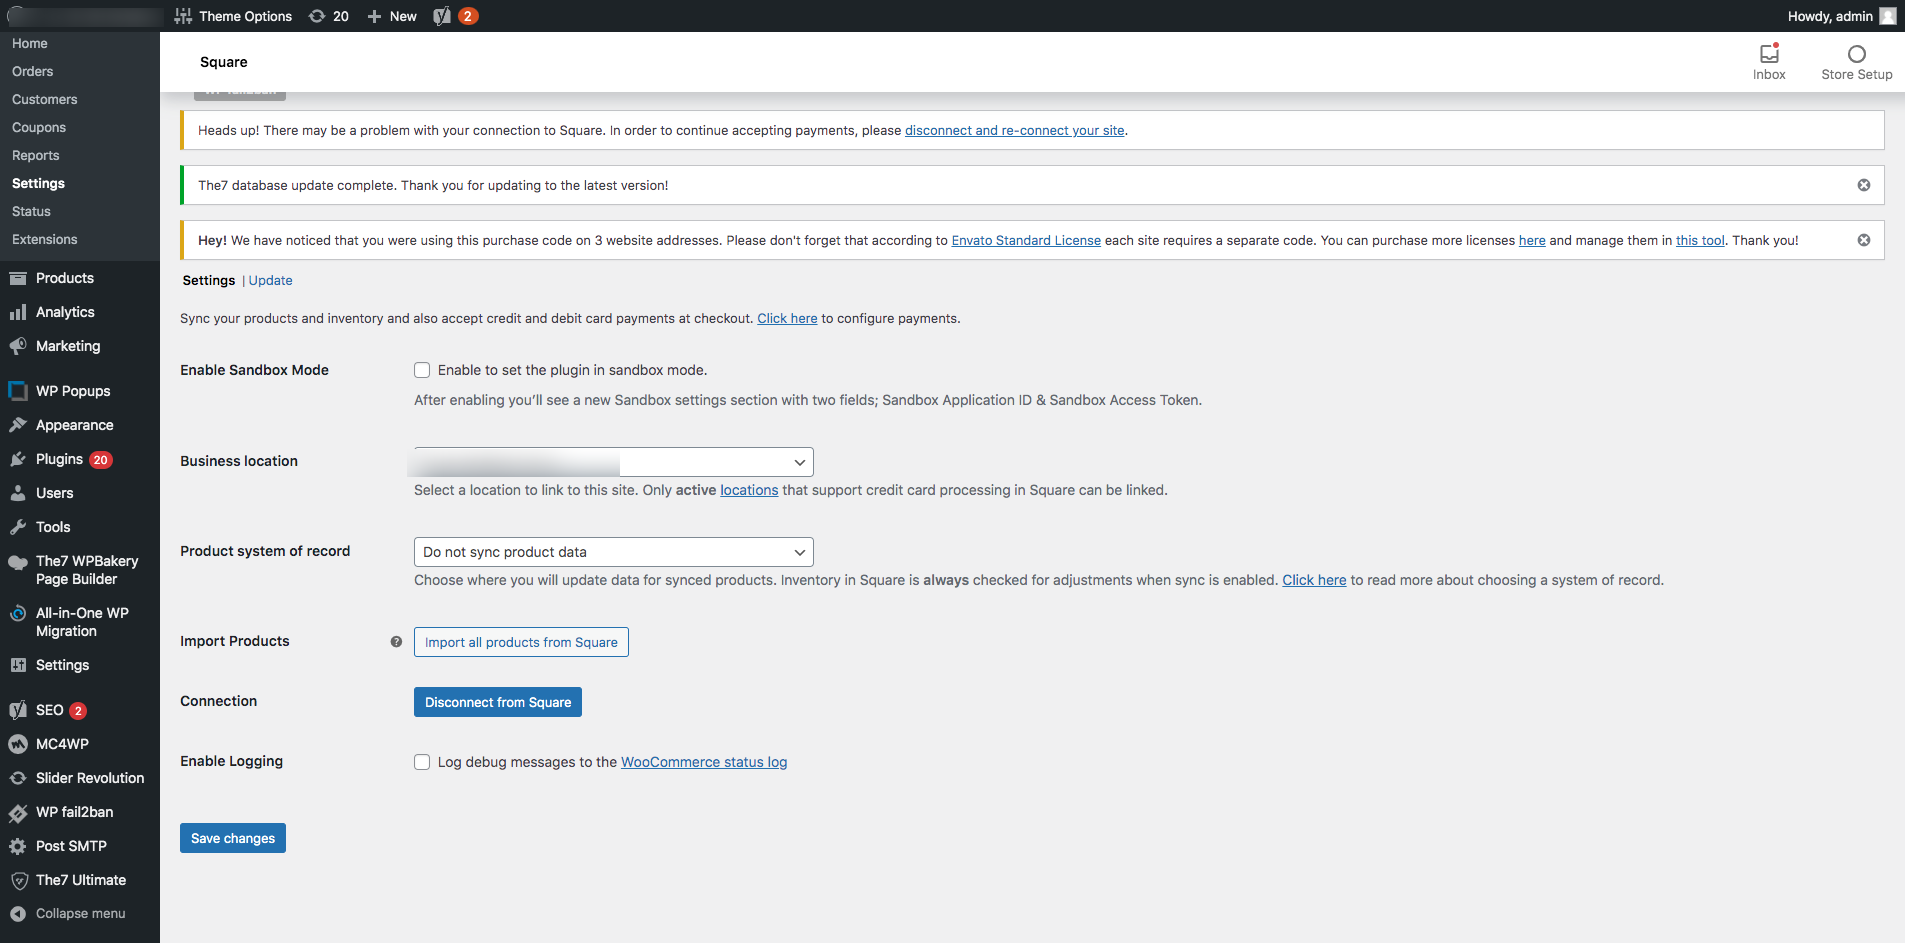
Task: Open the Yoast SEO toolbar icon
Action: (442, 16)
